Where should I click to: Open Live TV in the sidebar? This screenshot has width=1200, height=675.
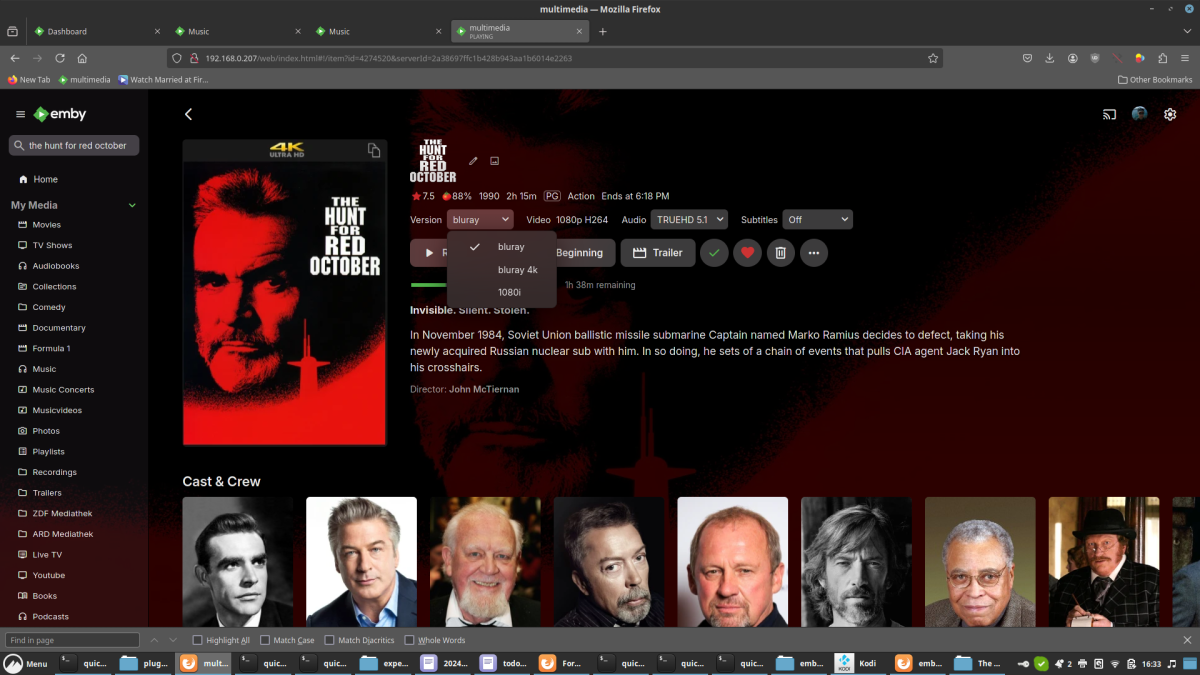coord(47,554)
